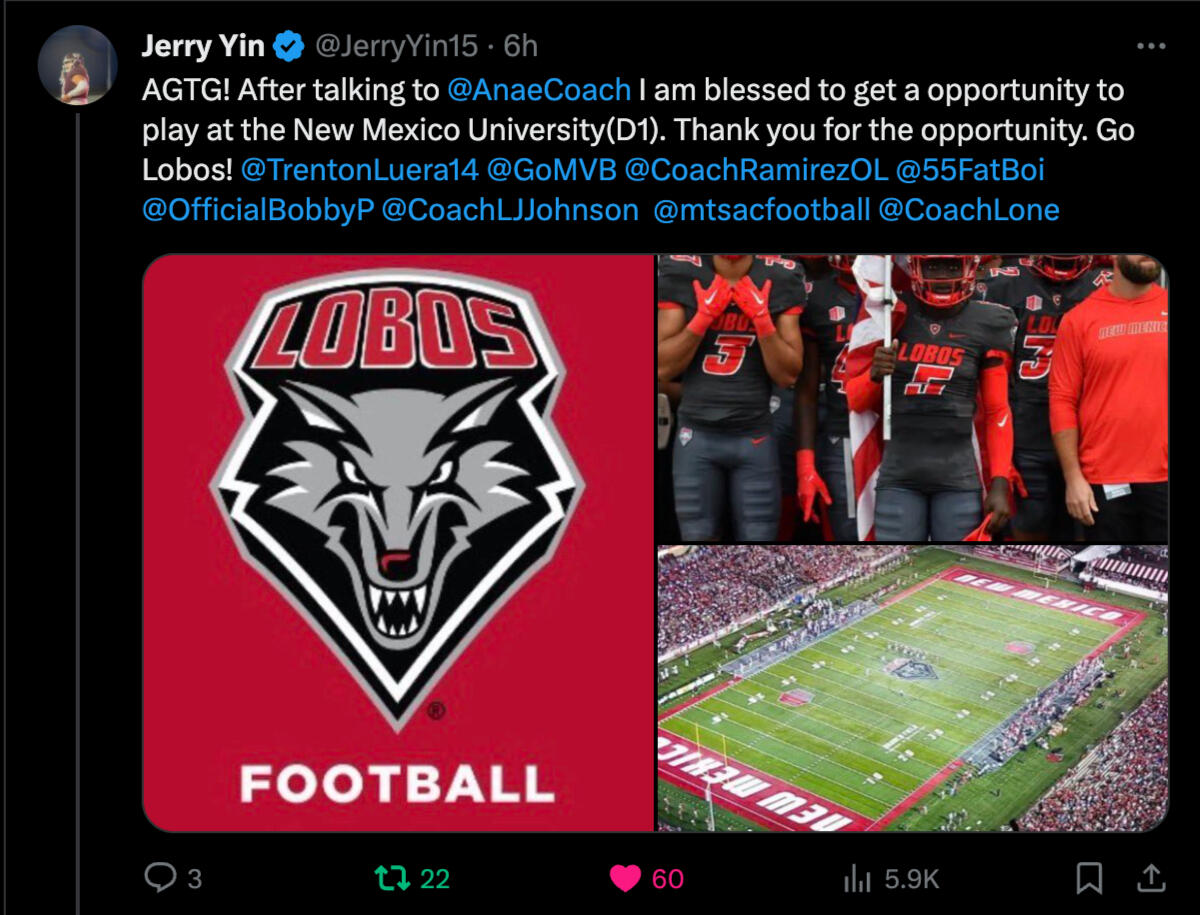
Task: Open Jerry Yin's profile avatar
Action: tap(77, 65)
